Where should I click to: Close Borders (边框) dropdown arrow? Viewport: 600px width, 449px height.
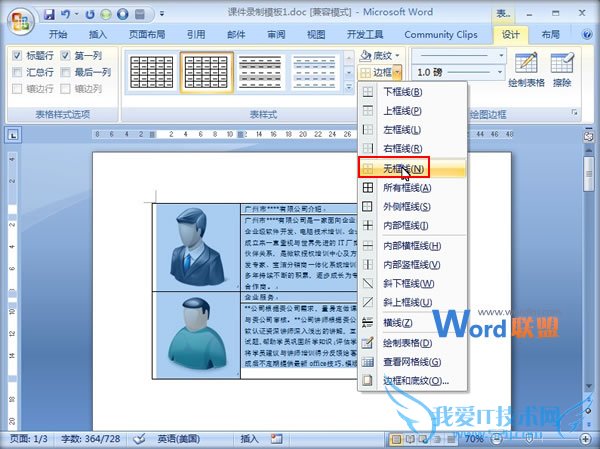click(398, 72)
